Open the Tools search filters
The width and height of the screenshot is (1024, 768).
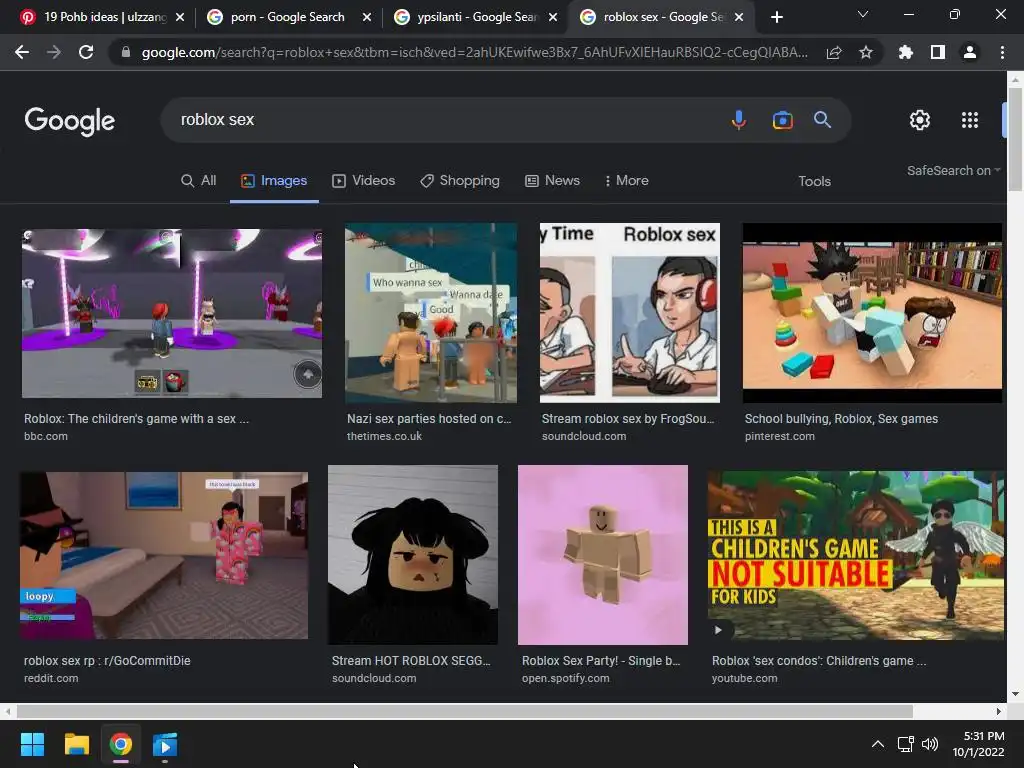pyautogui.click(x=814, y=181)
